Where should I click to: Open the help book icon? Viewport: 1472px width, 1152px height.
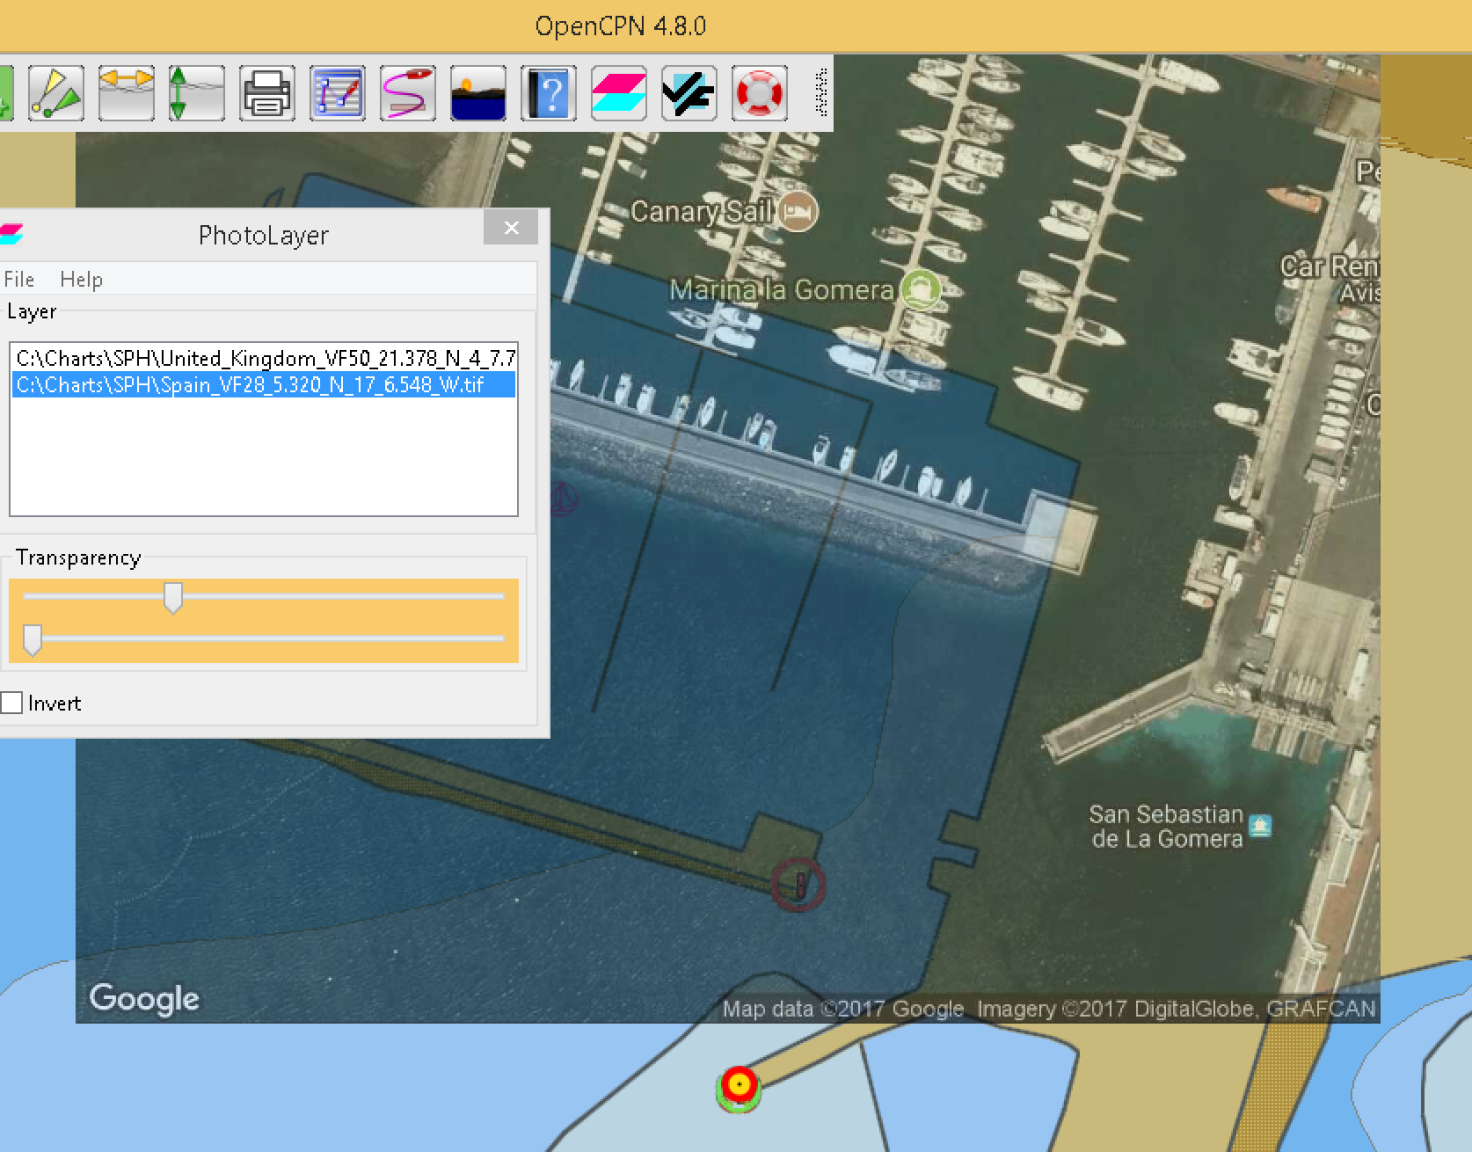click(x=548, y=94)
